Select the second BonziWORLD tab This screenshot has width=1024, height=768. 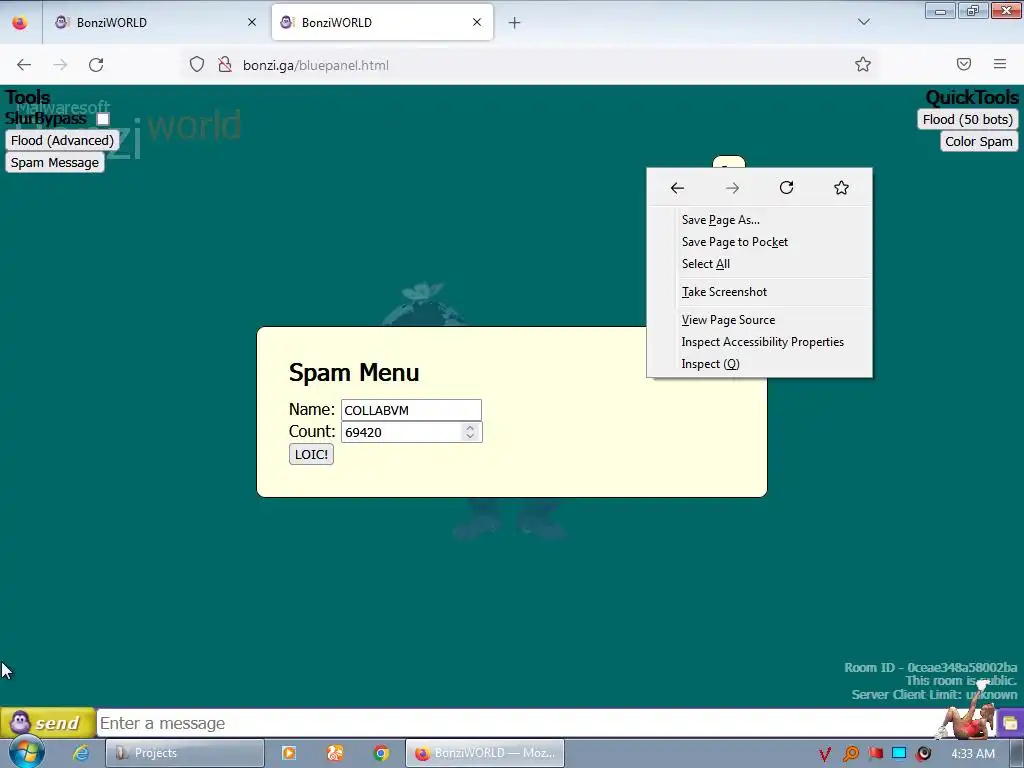coord(382,23)
